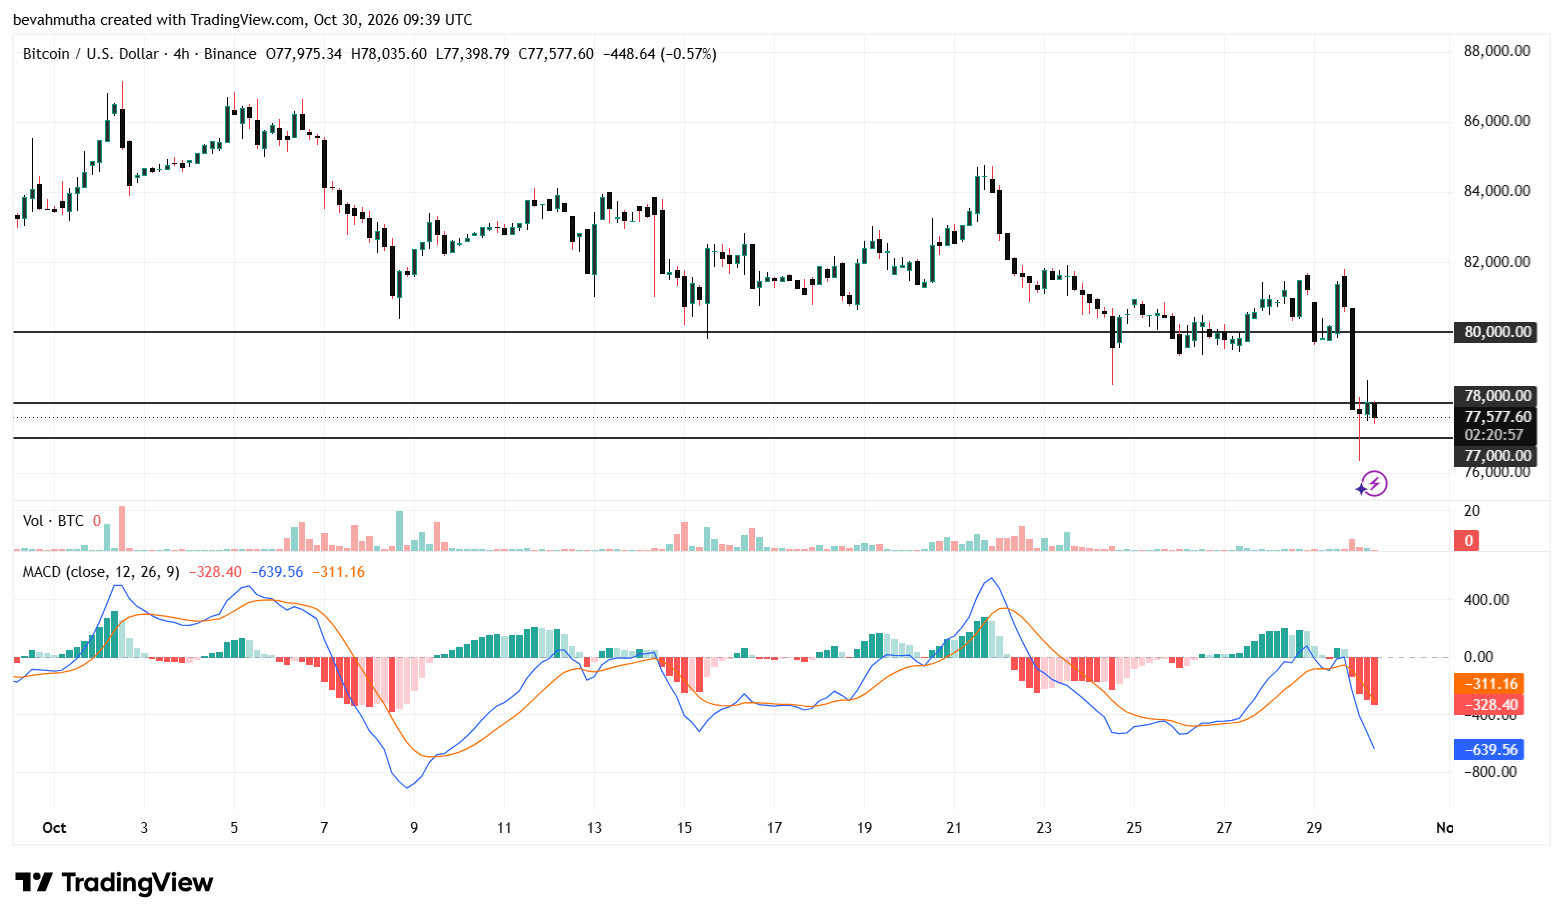This screenshot has width=1563, height=920.
Task: Click the date 15 on the time axis
Action: pyautogui.click(x=684, y=828)
